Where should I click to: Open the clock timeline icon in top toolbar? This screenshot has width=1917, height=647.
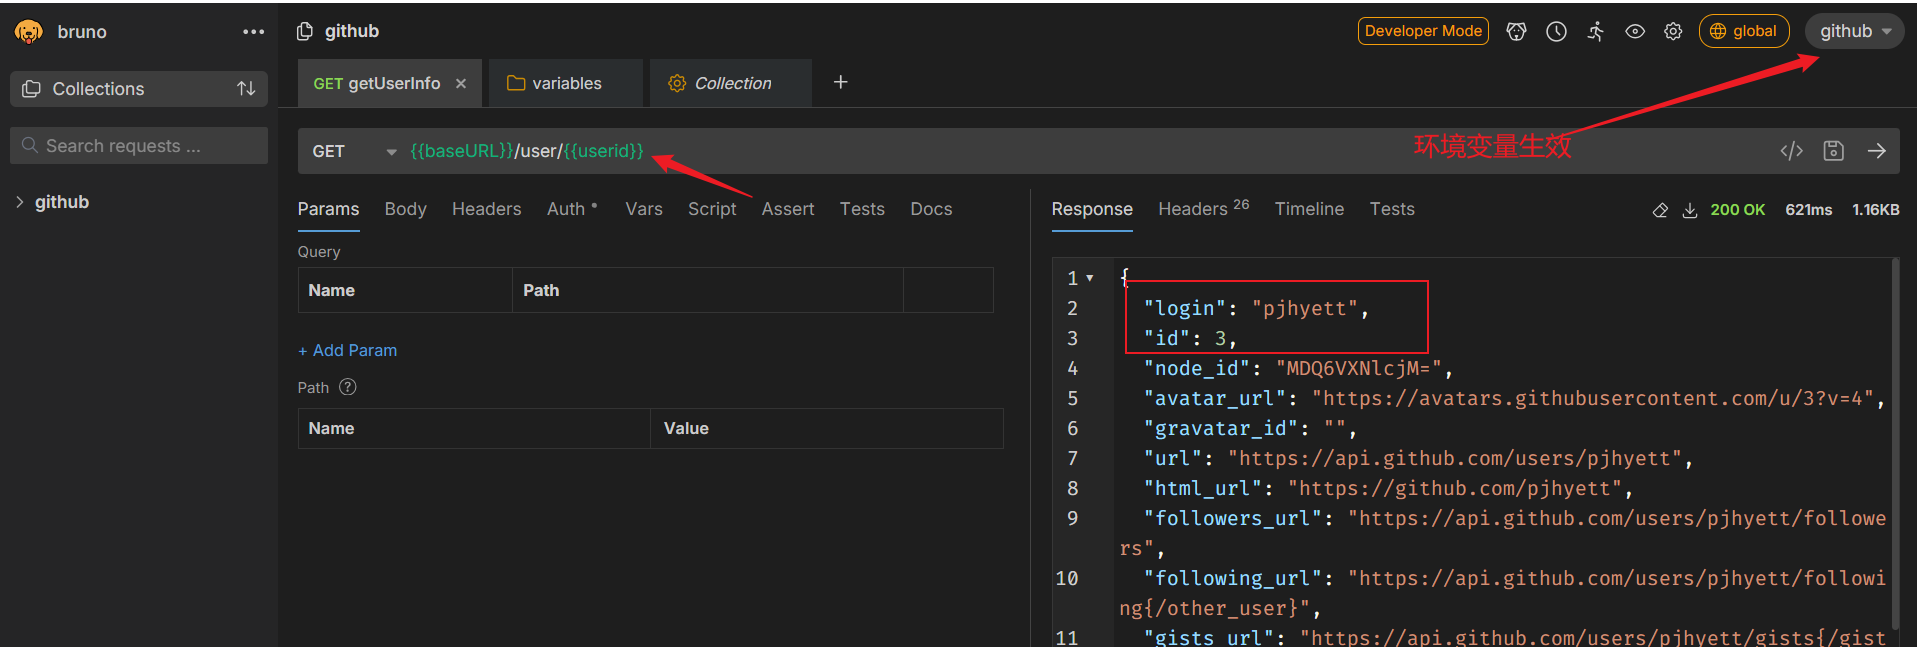point(1556,31)
